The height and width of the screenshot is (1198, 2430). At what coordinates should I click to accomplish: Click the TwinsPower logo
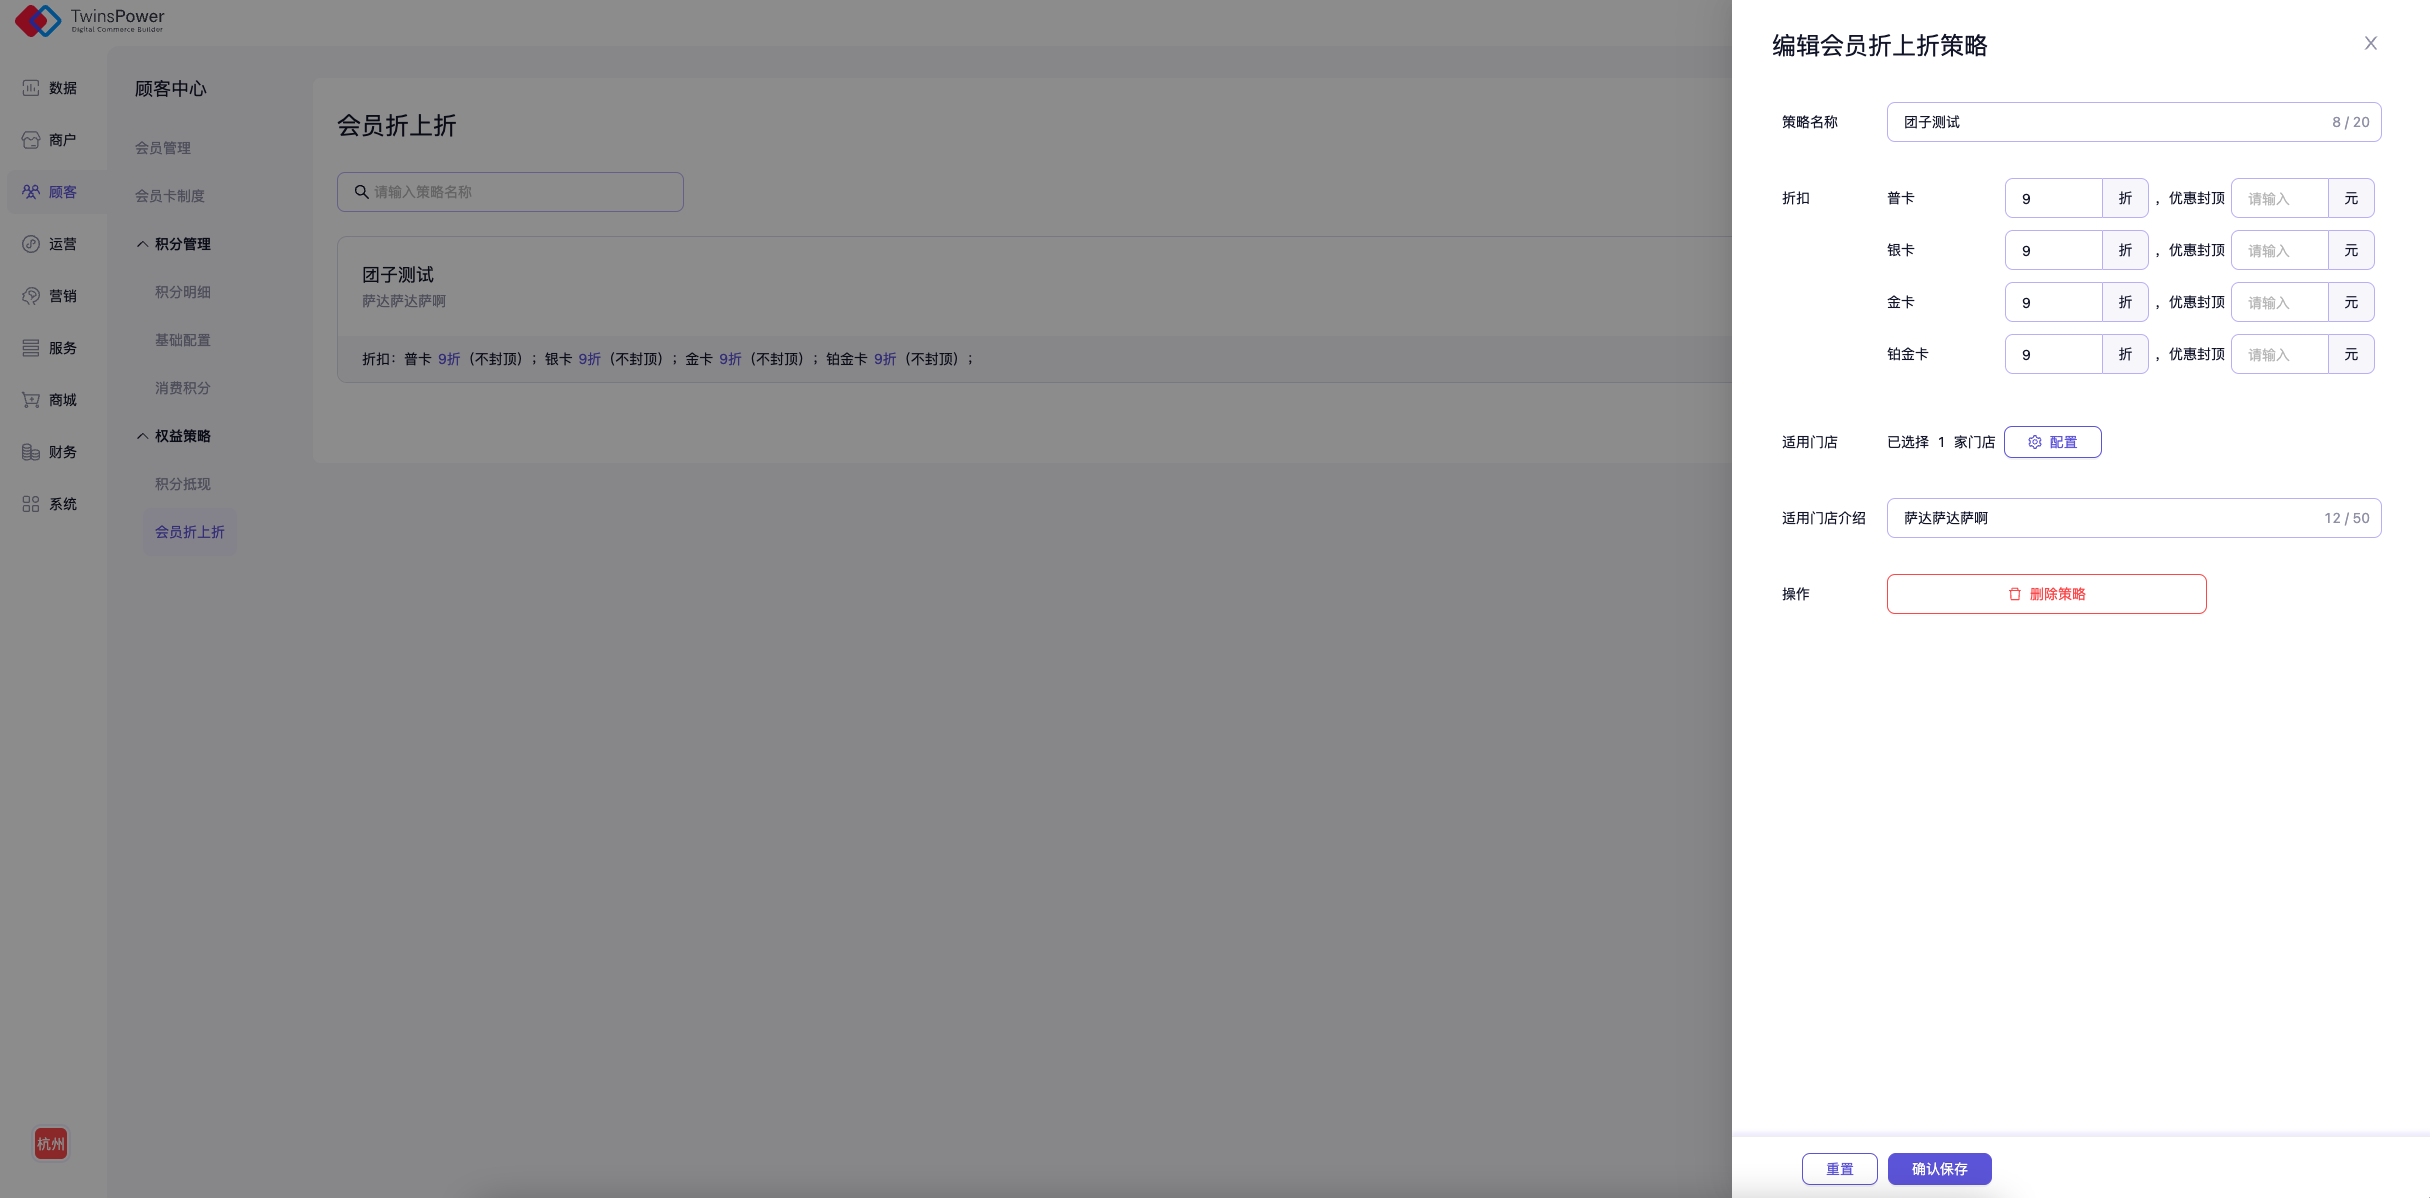(x=89, y=20)
